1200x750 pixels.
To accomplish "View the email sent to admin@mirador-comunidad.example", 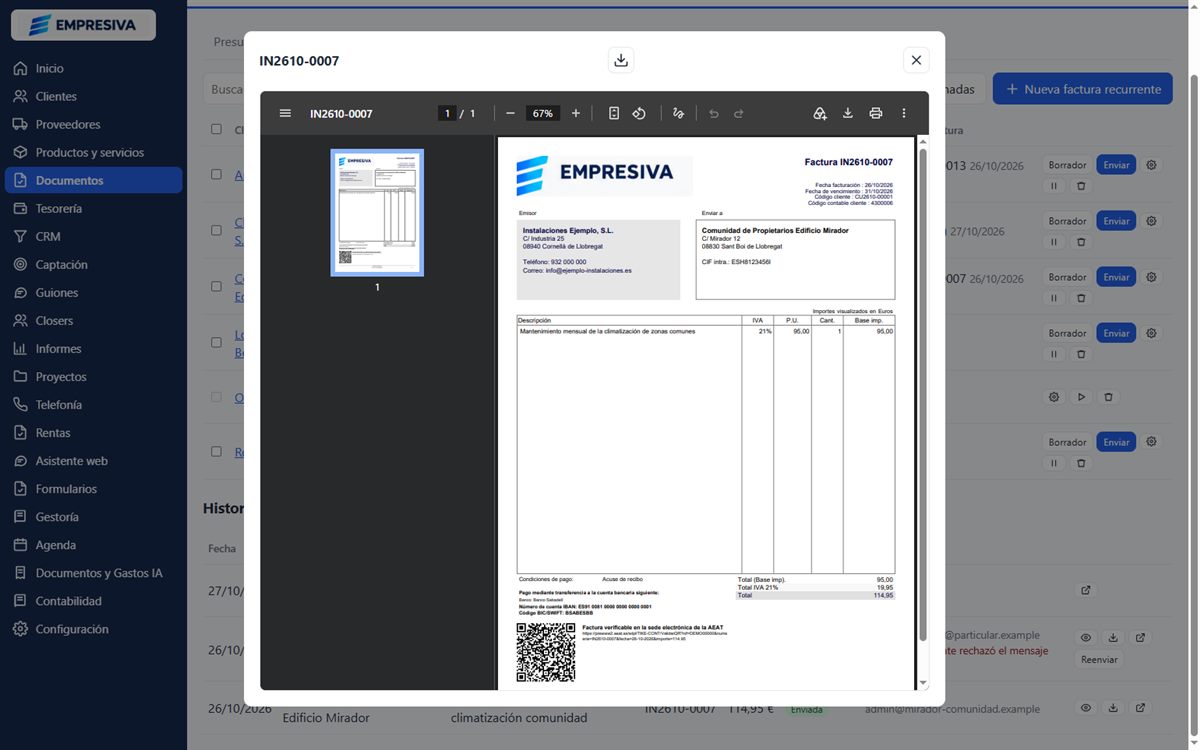I will click(x=1085, y=708).
